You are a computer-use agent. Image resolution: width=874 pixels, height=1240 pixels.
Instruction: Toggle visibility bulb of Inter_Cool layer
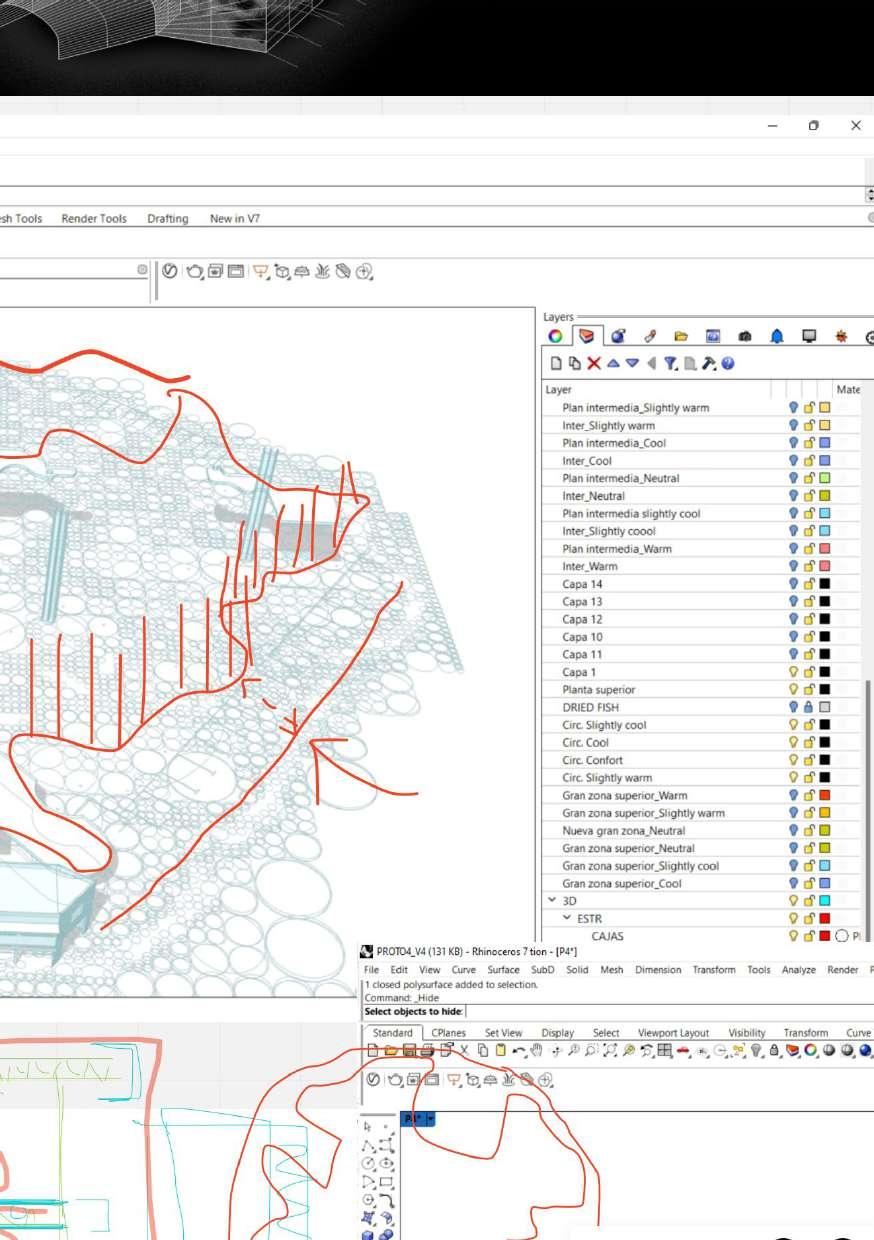(793, 461)
